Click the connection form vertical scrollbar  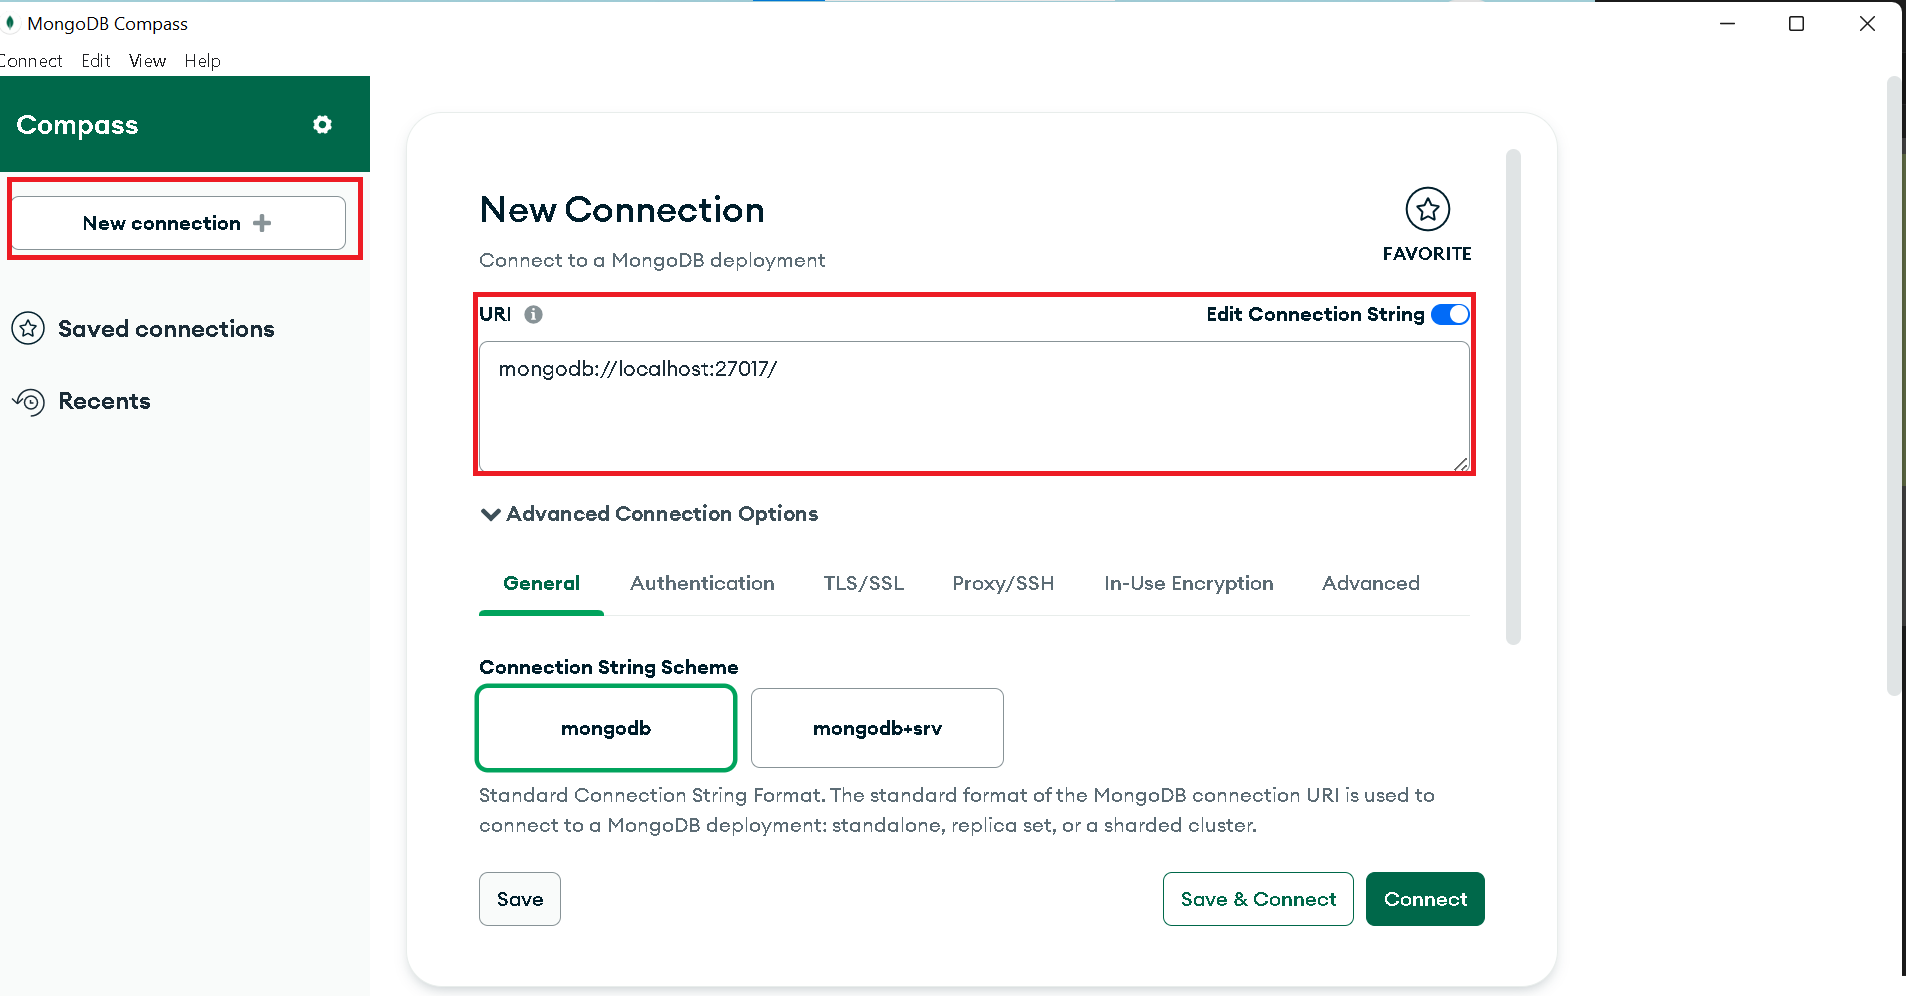tap(1513, 397)
